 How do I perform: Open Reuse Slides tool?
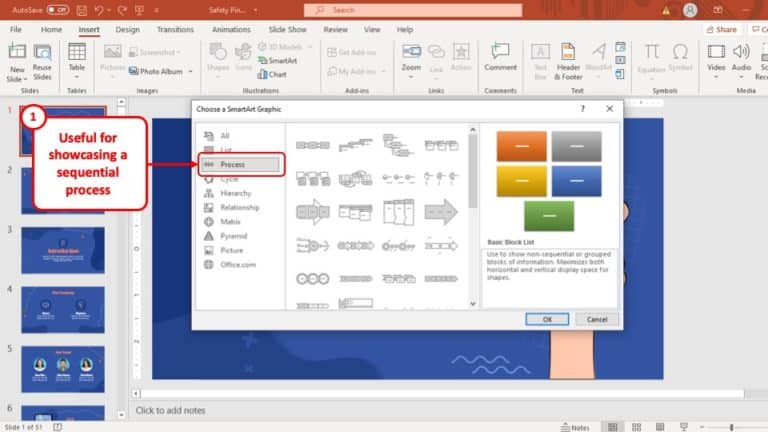42,62
